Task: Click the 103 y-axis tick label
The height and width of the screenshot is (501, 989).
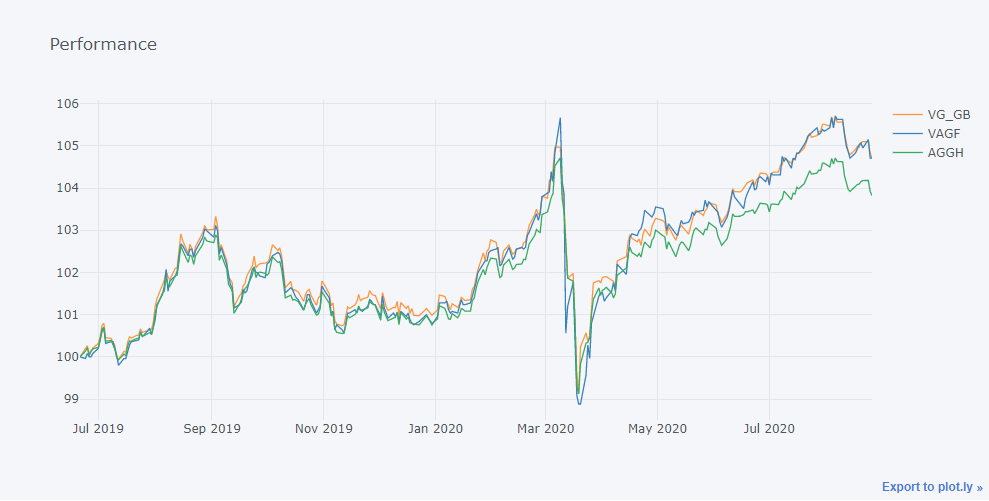Action: click(67, 230)
